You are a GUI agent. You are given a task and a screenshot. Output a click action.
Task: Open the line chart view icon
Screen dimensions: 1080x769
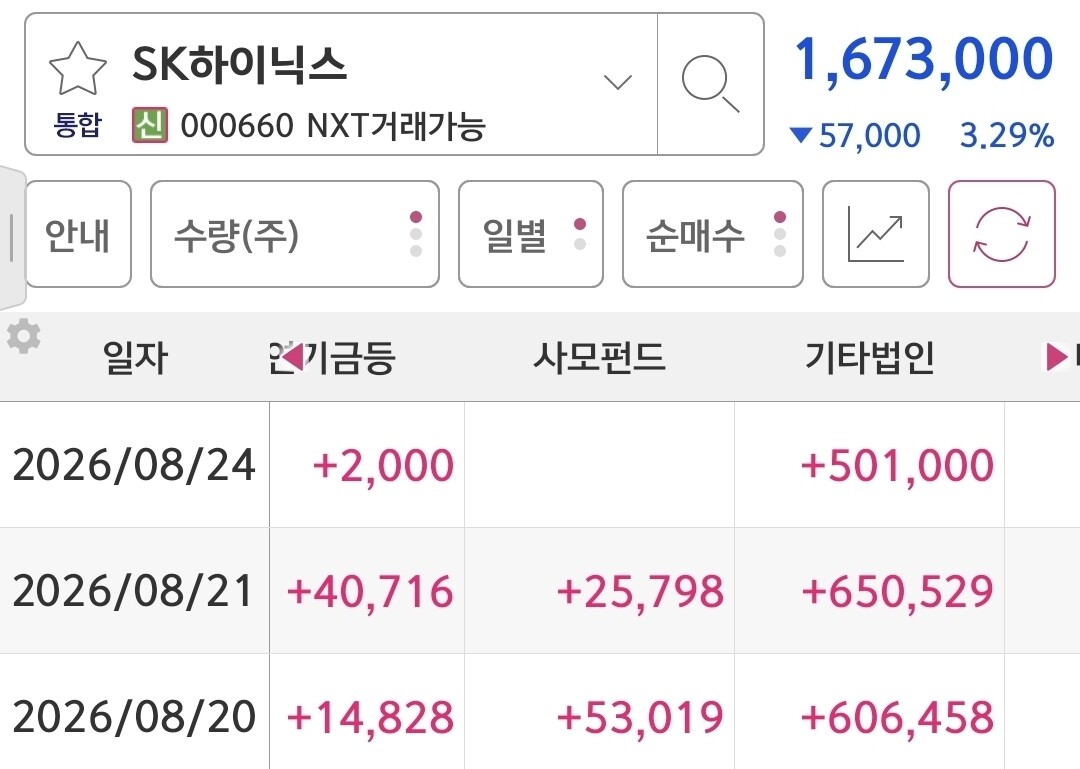point(875,234)
